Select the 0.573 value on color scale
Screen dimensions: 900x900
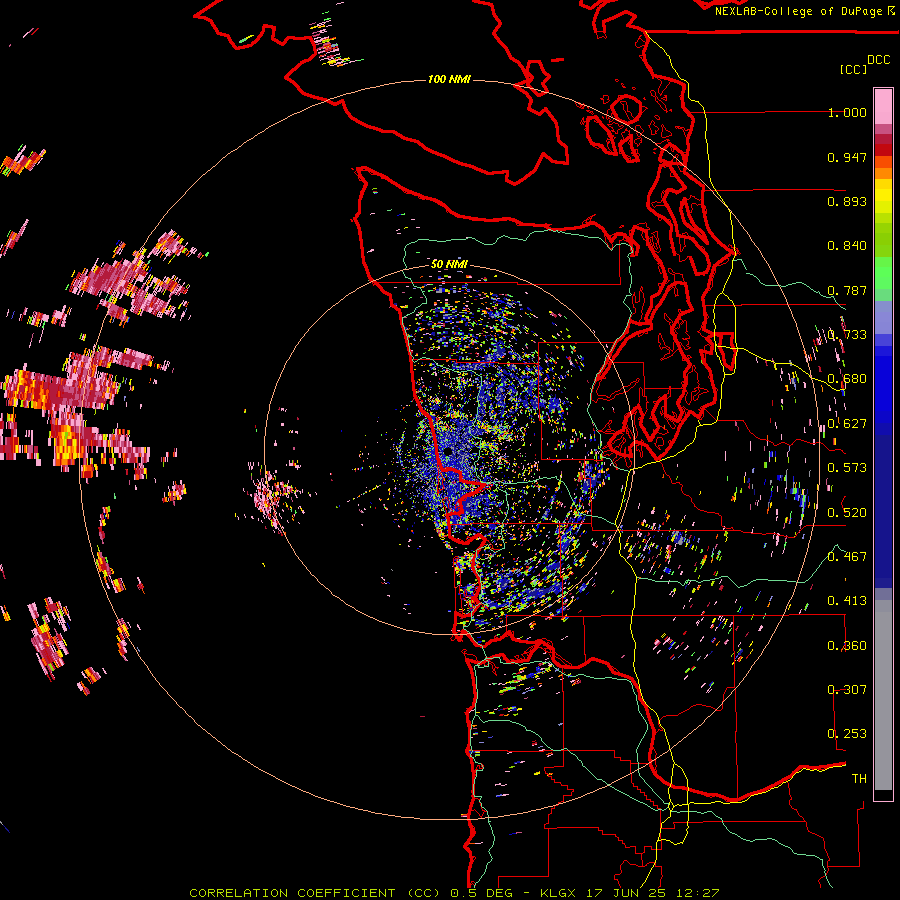click(x=847, y=468)
